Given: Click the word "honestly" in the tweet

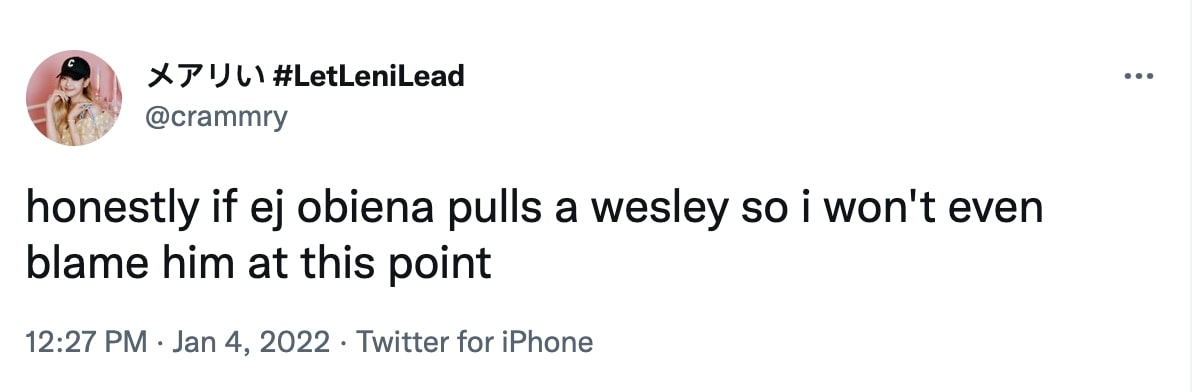Looking at the screenshot, I should click(110, 209).
